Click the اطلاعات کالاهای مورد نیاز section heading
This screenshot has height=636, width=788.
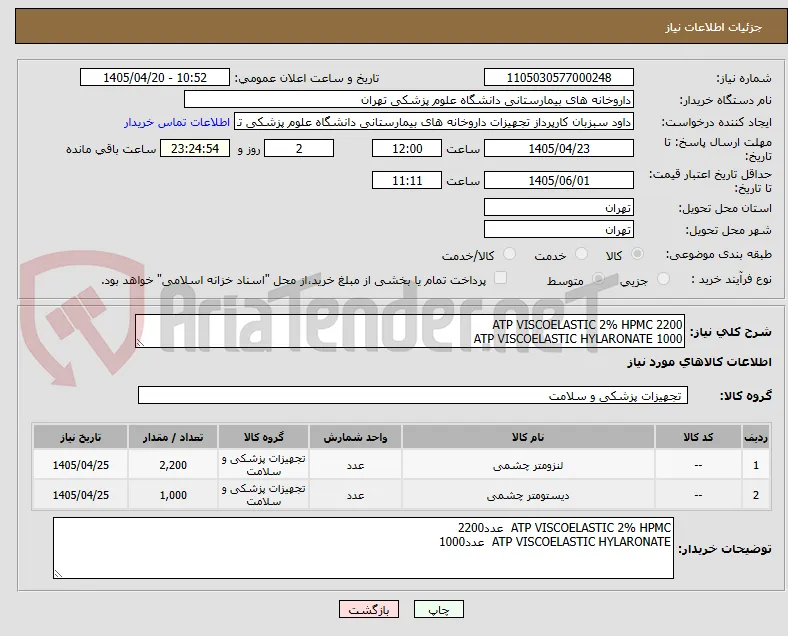click(x=699, y=362)
